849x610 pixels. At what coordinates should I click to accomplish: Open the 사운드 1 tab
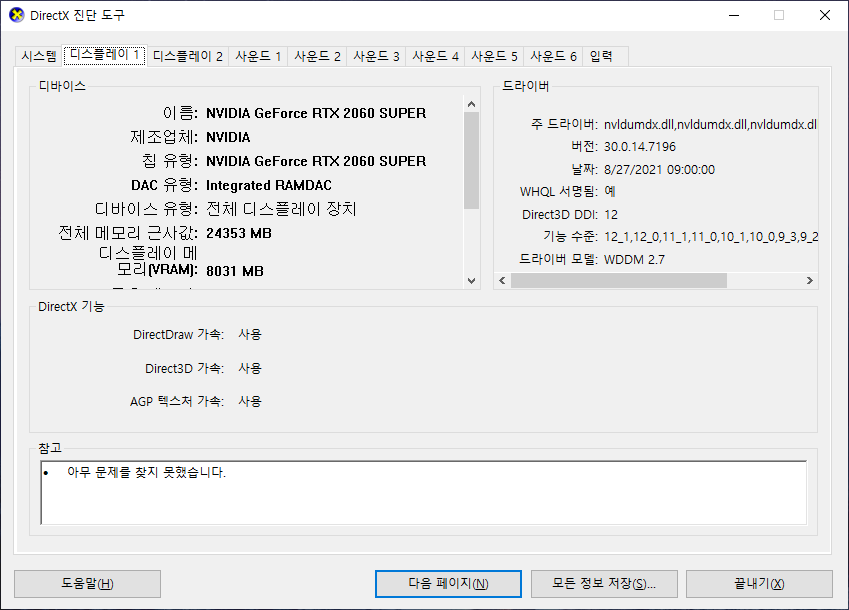point(258,56)
